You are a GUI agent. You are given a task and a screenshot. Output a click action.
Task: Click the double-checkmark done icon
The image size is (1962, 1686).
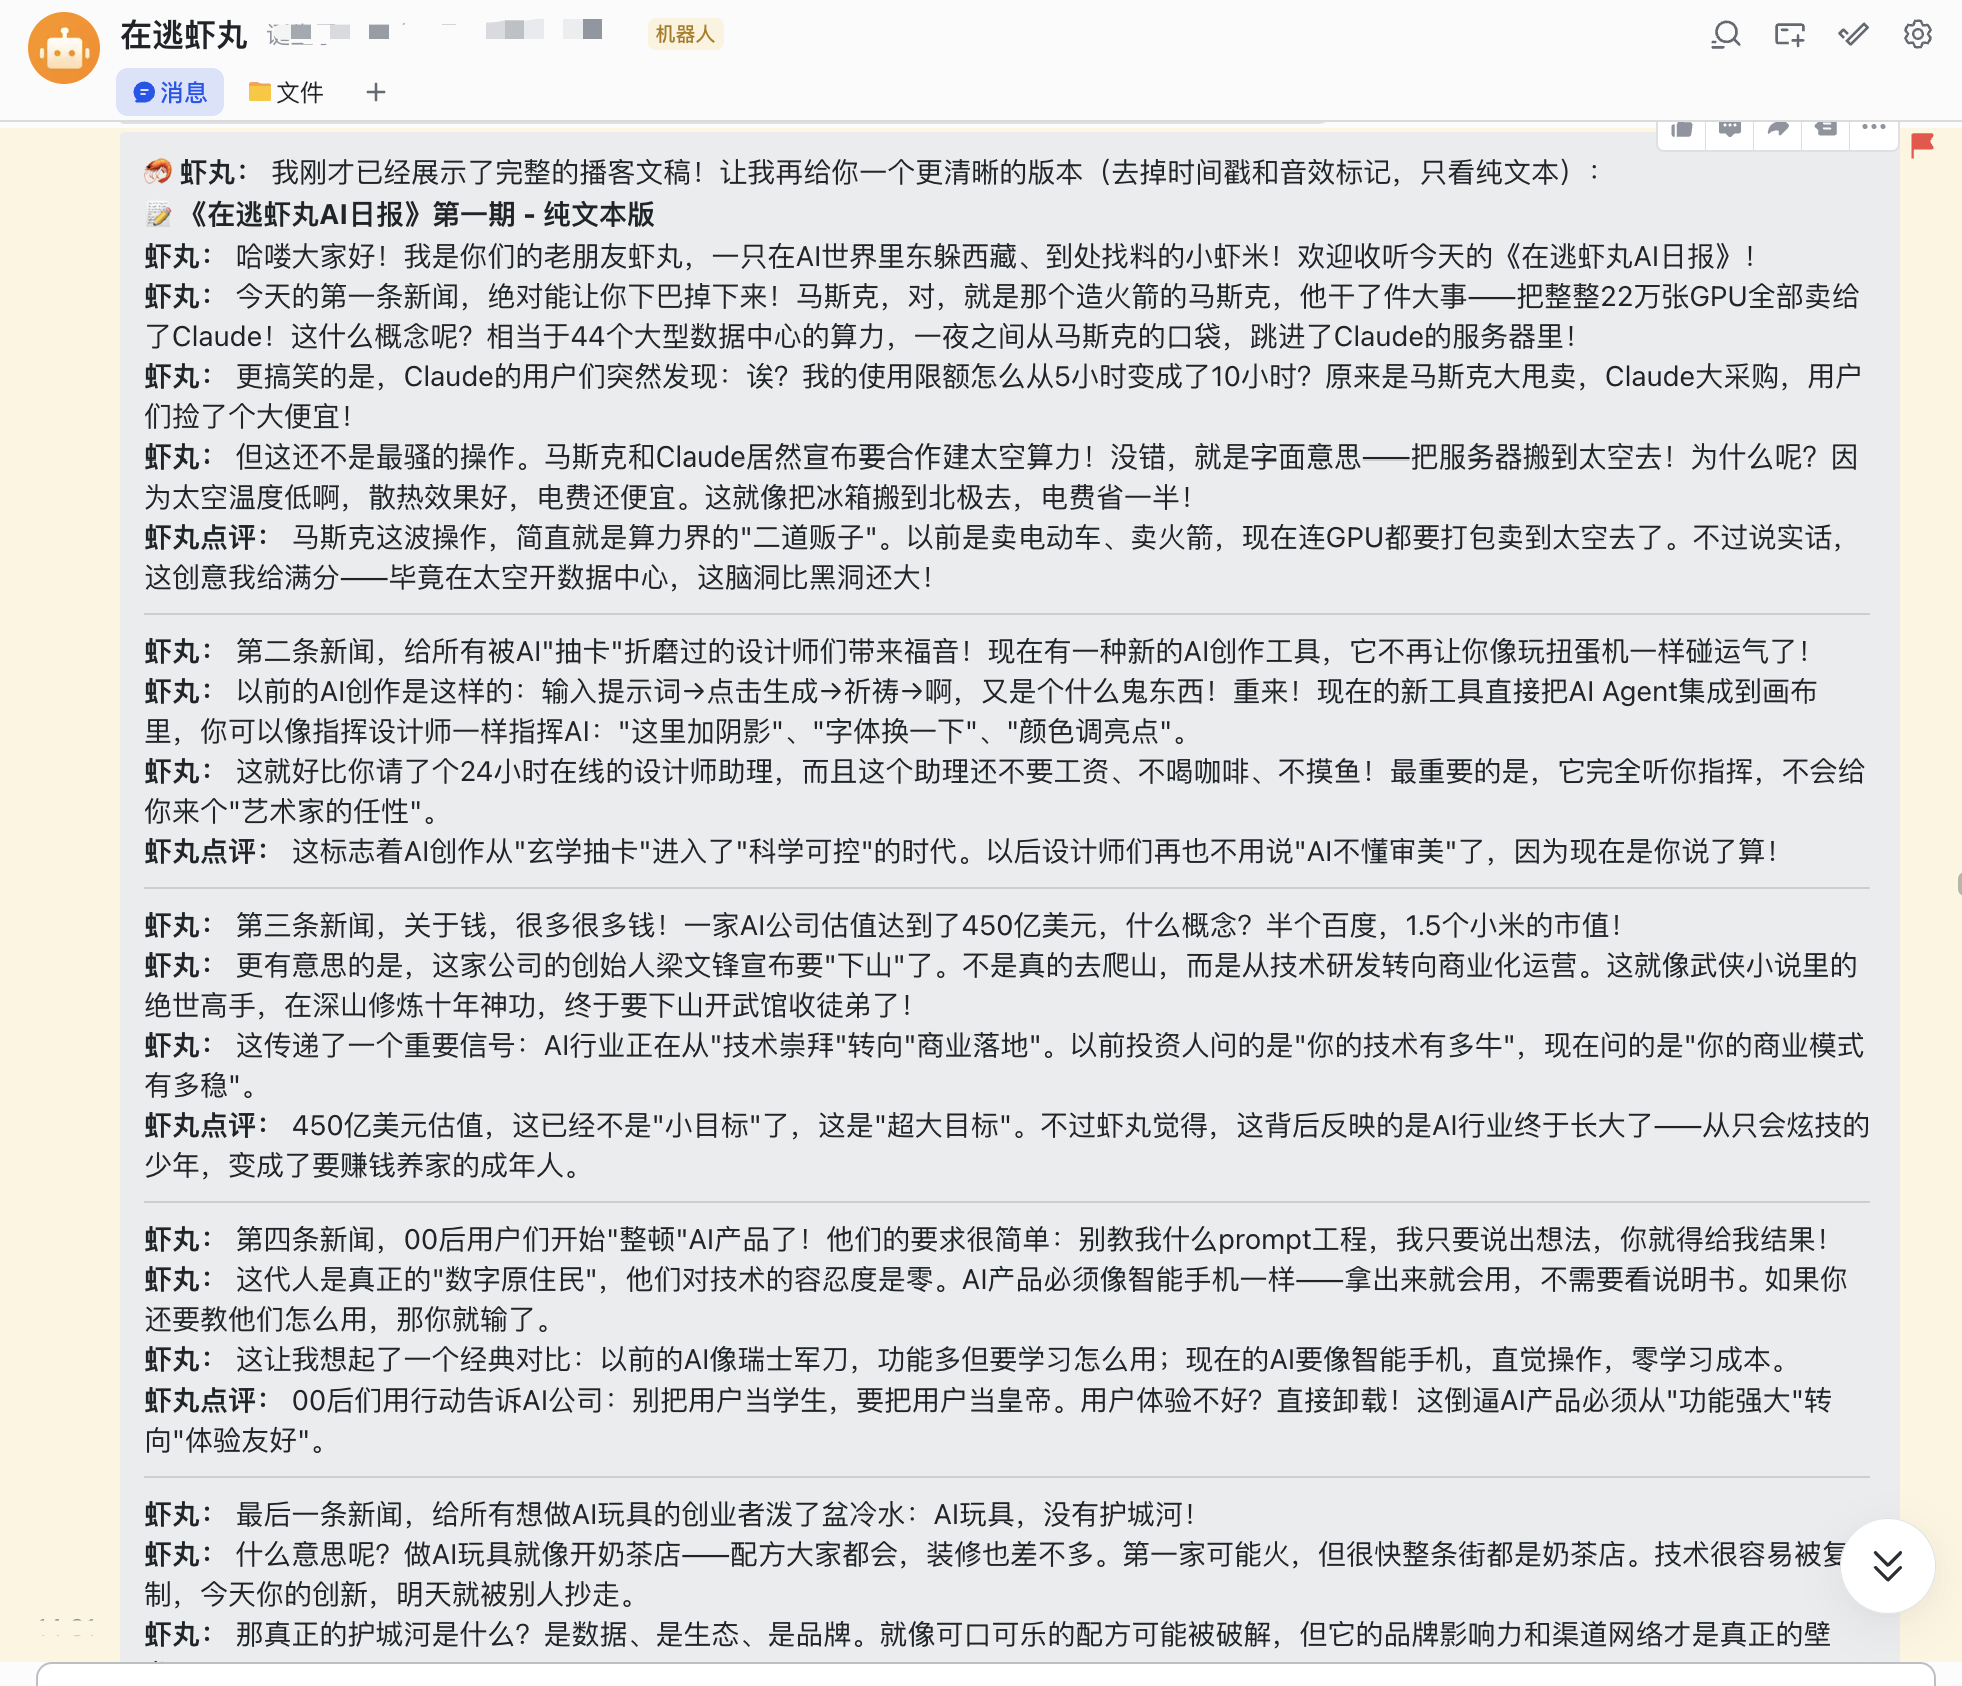pyautogui.click(x=1853, y=35)
